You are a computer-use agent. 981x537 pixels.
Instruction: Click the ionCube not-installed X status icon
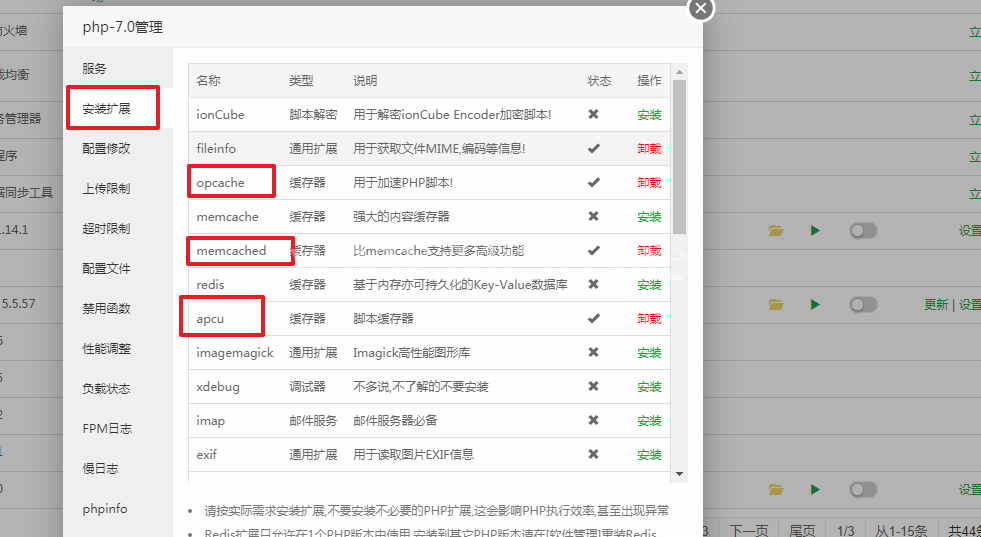593,114
